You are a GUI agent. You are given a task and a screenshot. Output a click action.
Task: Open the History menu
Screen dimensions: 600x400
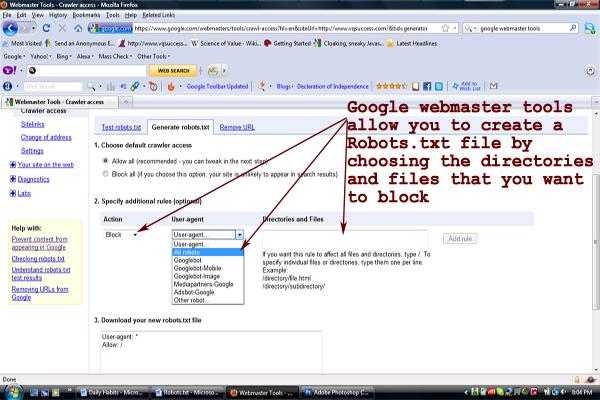tap(58, 15)
